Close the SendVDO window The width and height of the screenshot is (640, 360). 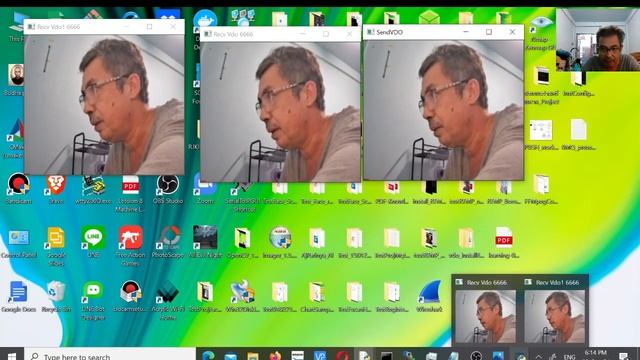pos(512,32)
